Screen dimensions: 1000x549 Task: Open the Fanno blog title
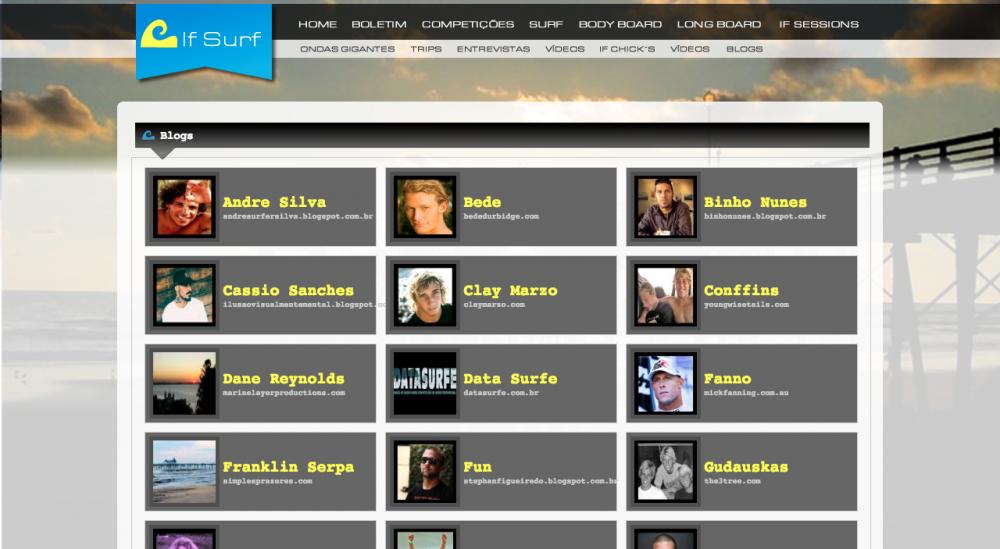[728, 378]
